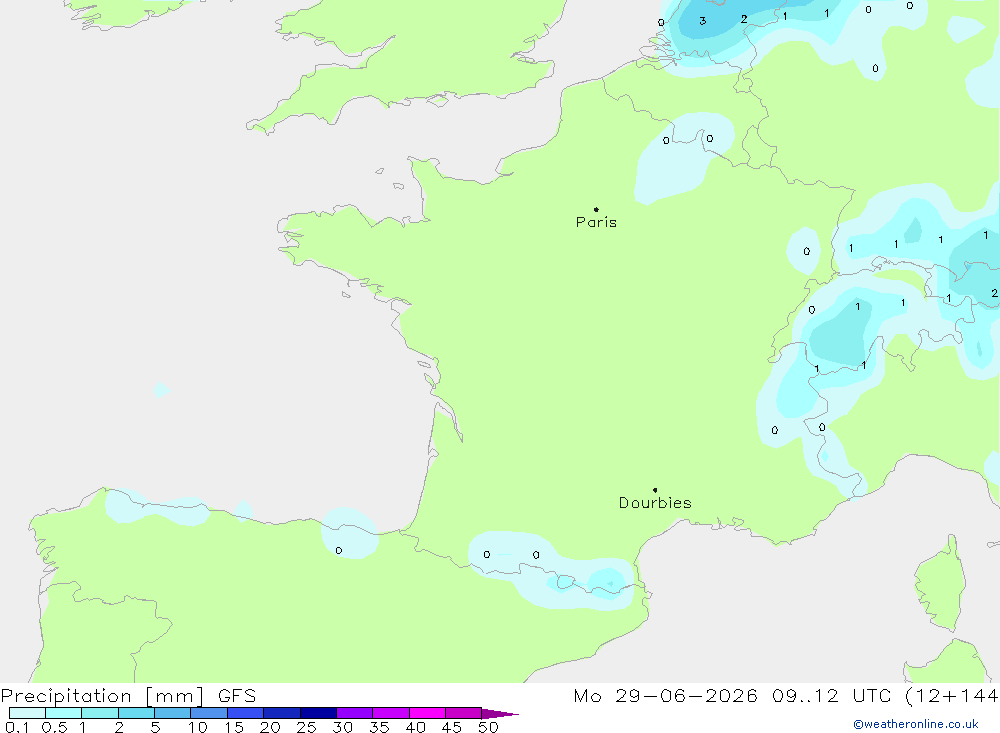Click the legend value label 0.5
The image size is (1000, 733).
(54, 727)
